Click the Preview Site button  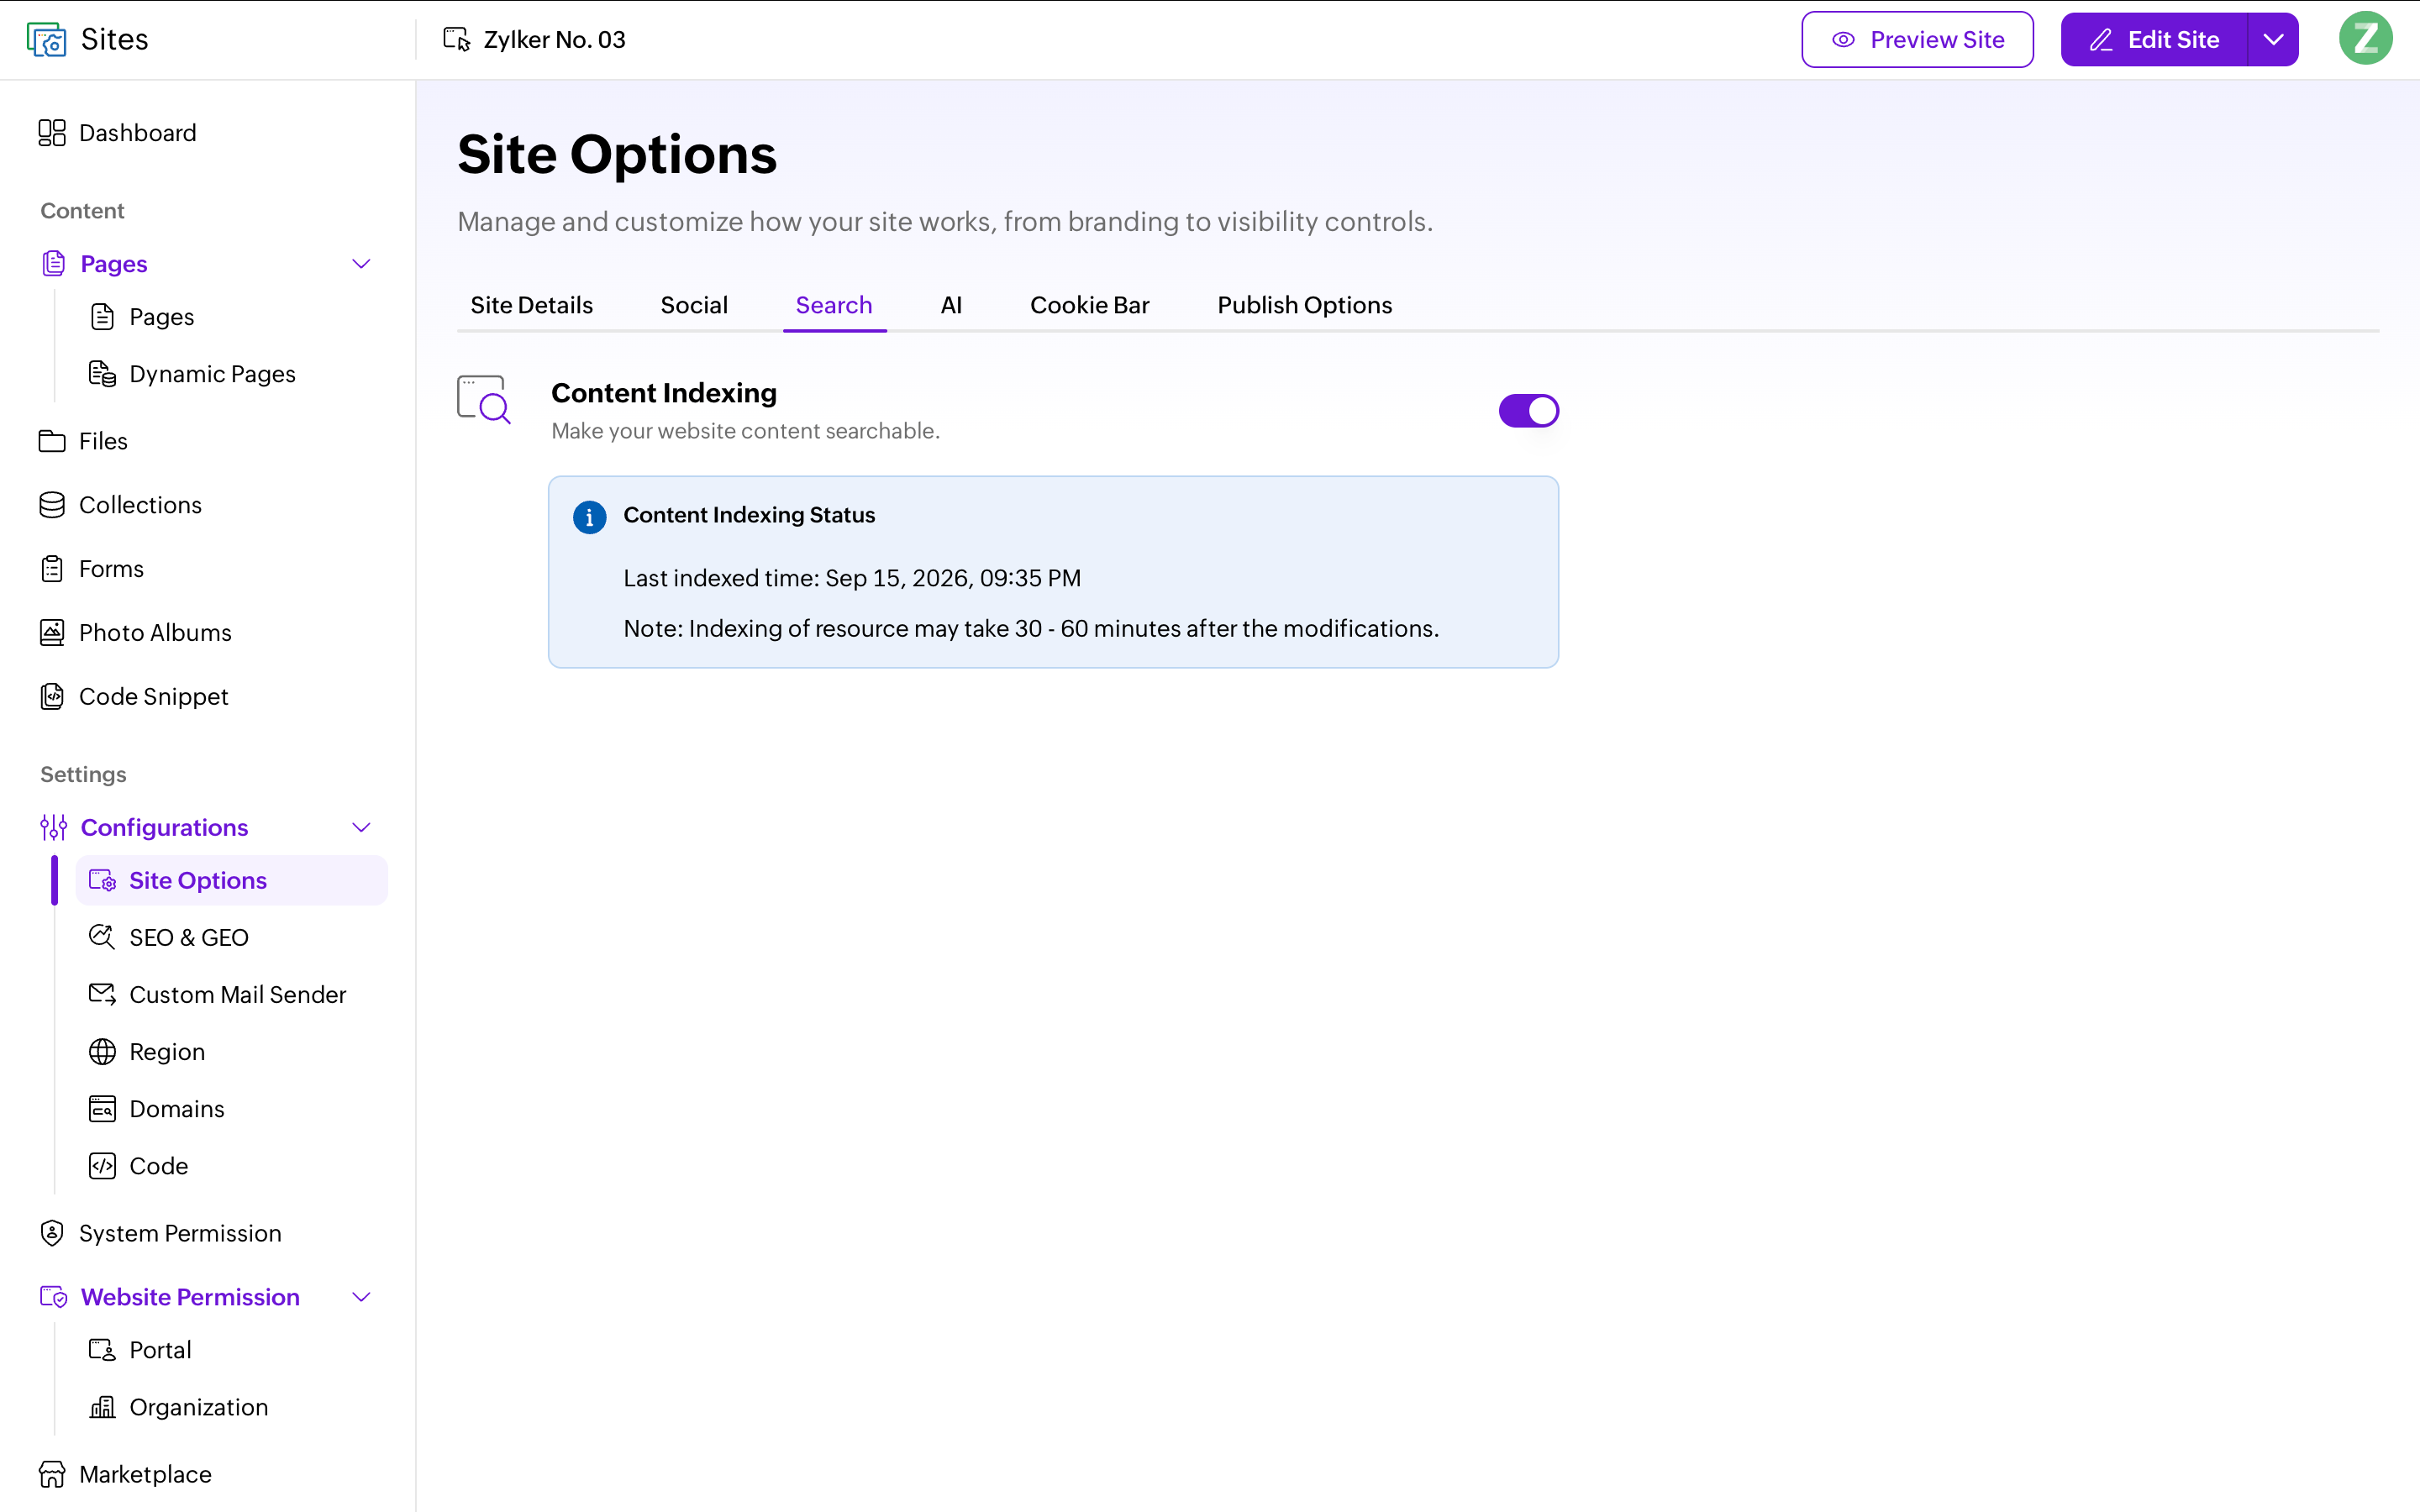tap(1917, 39)
